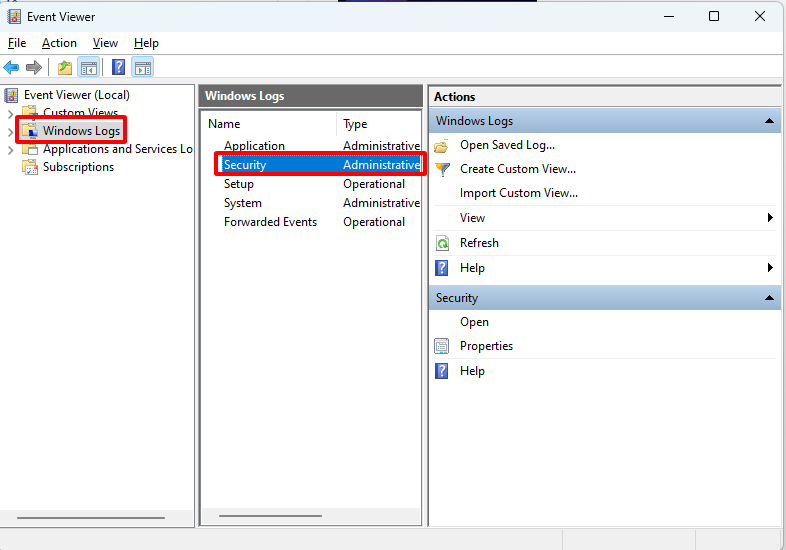Viewport: 786px width, 550px height.
Task: Click Open under Security actions
Action: [x=474, y=322]
